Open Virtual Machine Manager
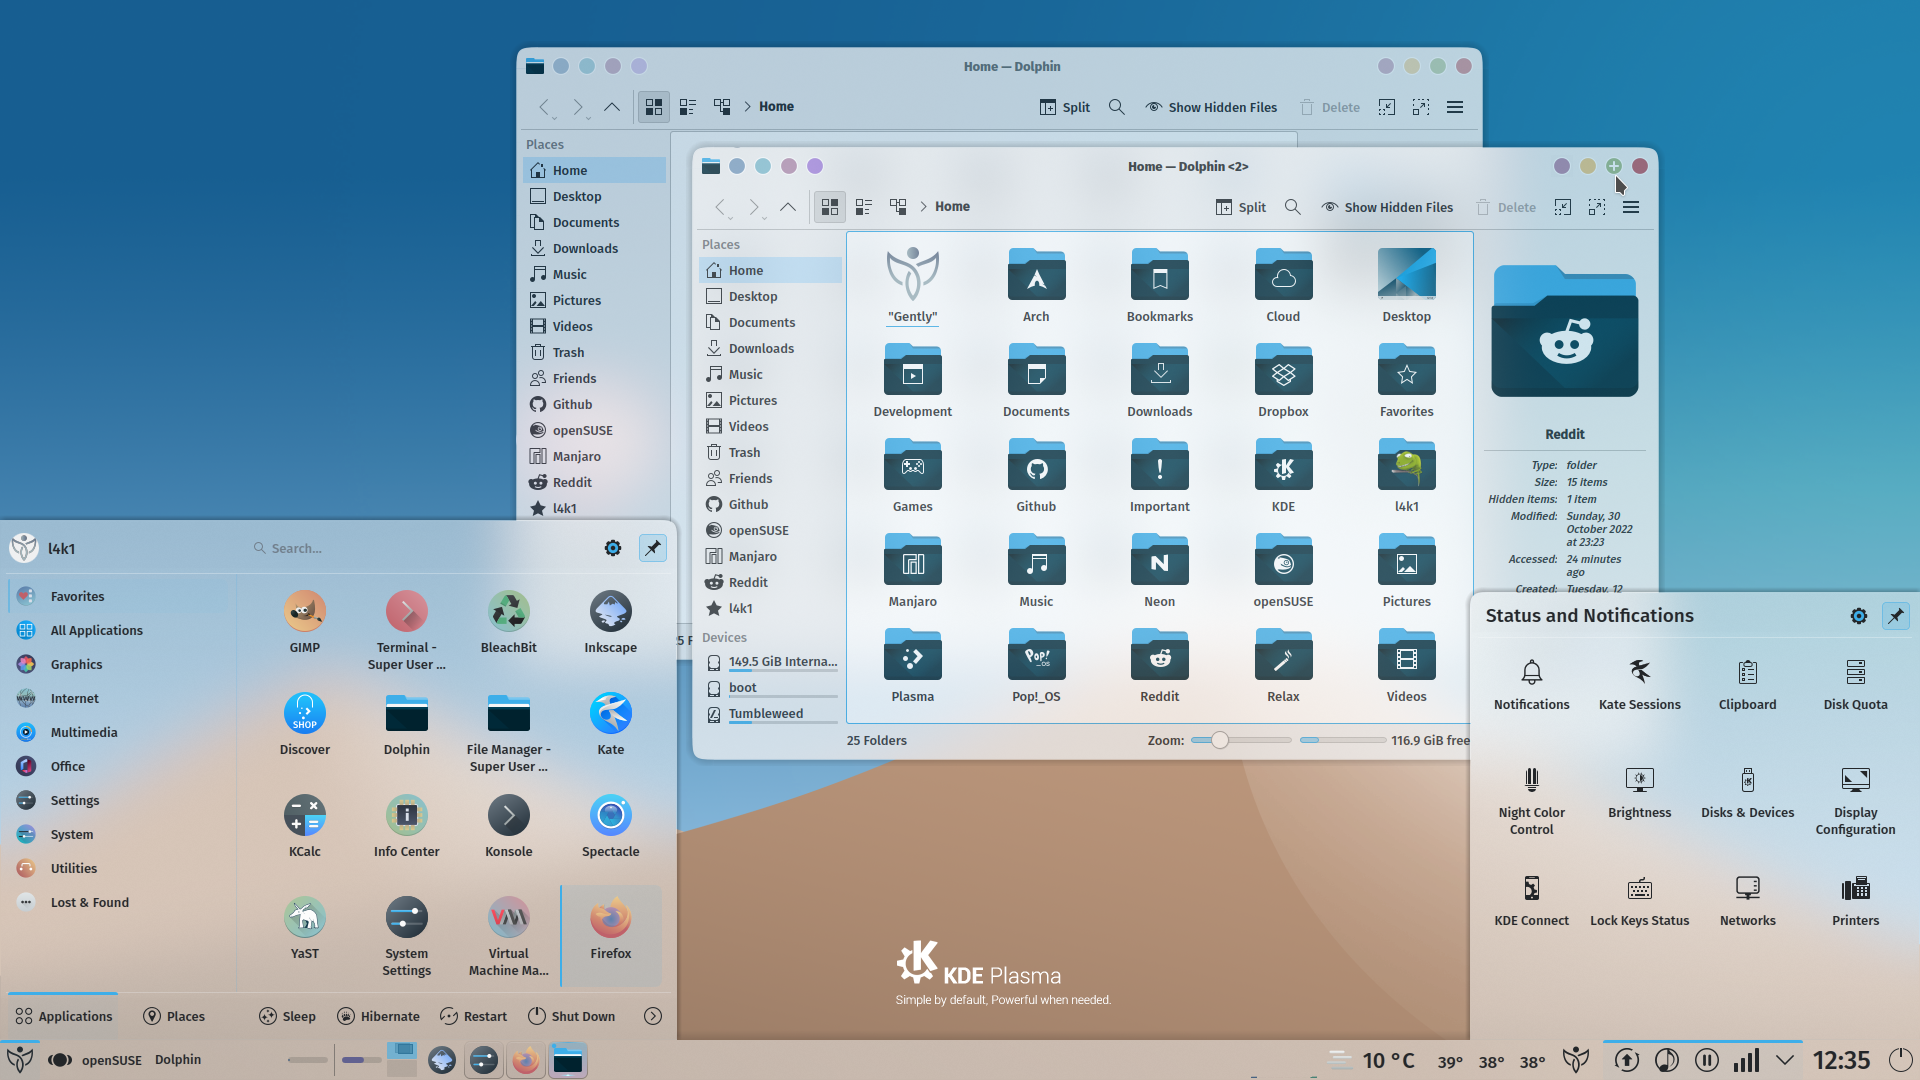Image resolution: width=1920 pixels, height=1080 pixels. point(509,936)
